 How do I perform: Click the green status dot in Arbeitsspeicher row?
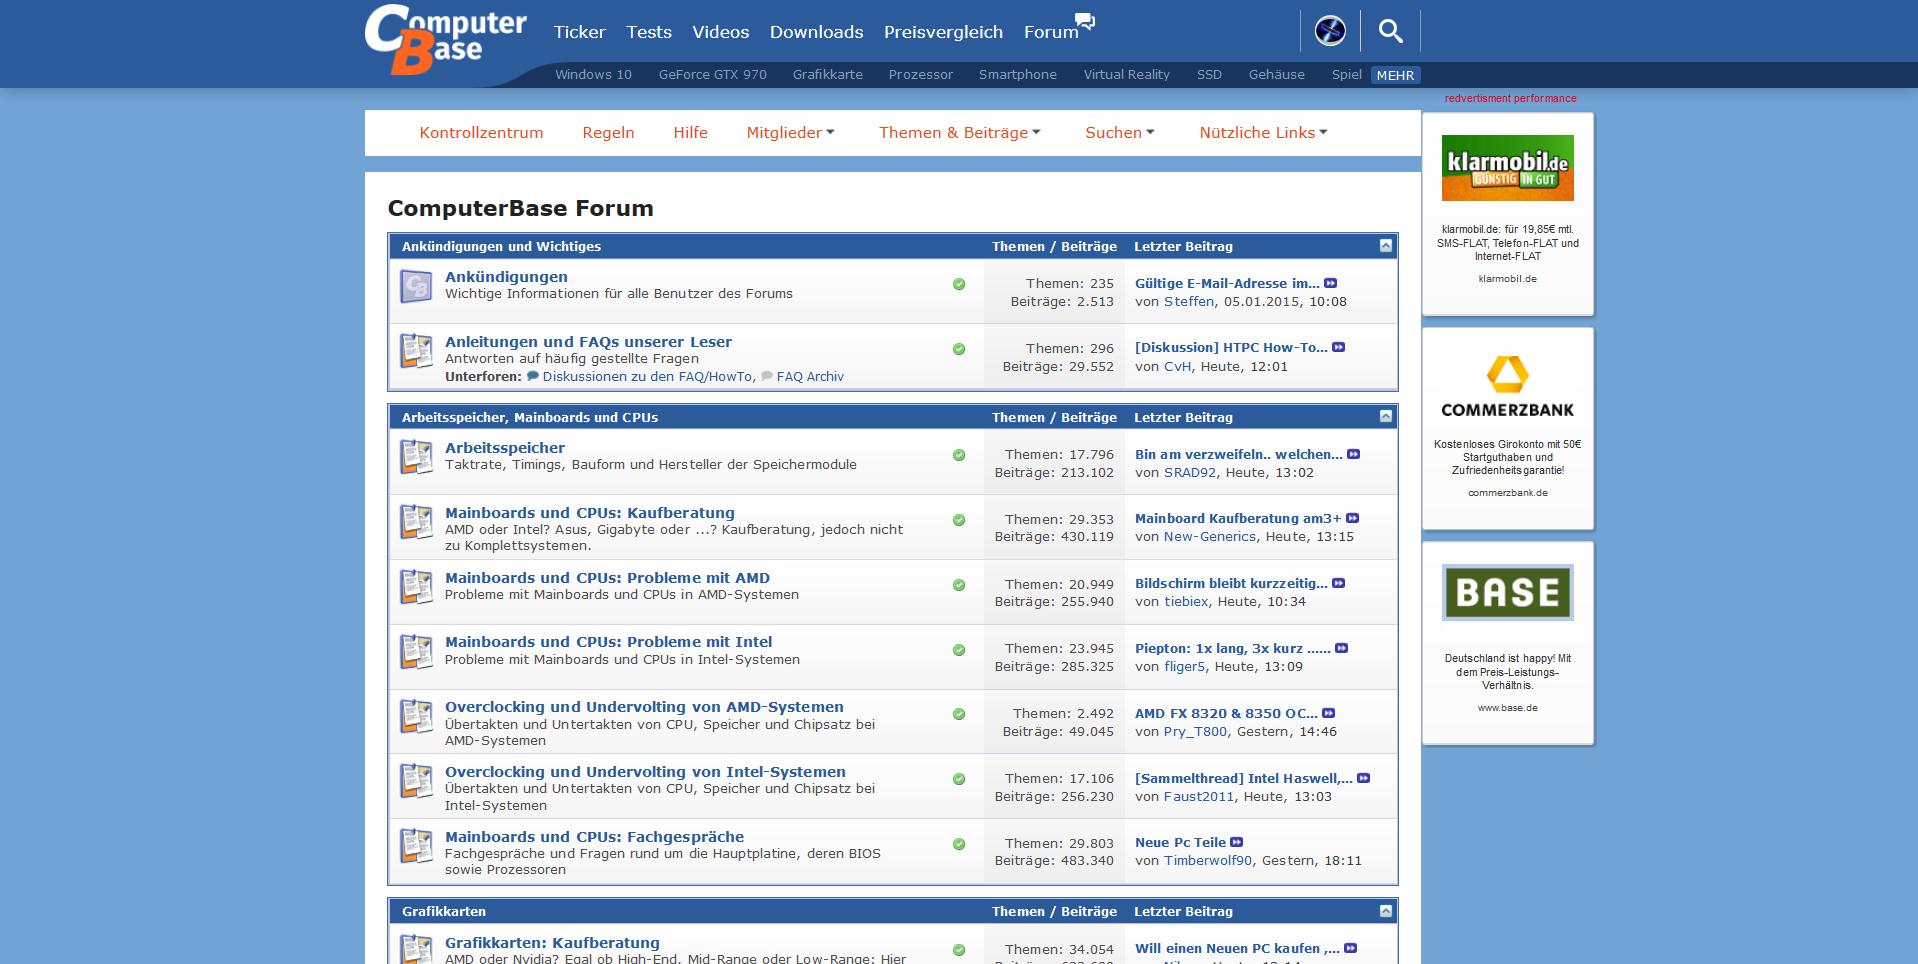959,455
